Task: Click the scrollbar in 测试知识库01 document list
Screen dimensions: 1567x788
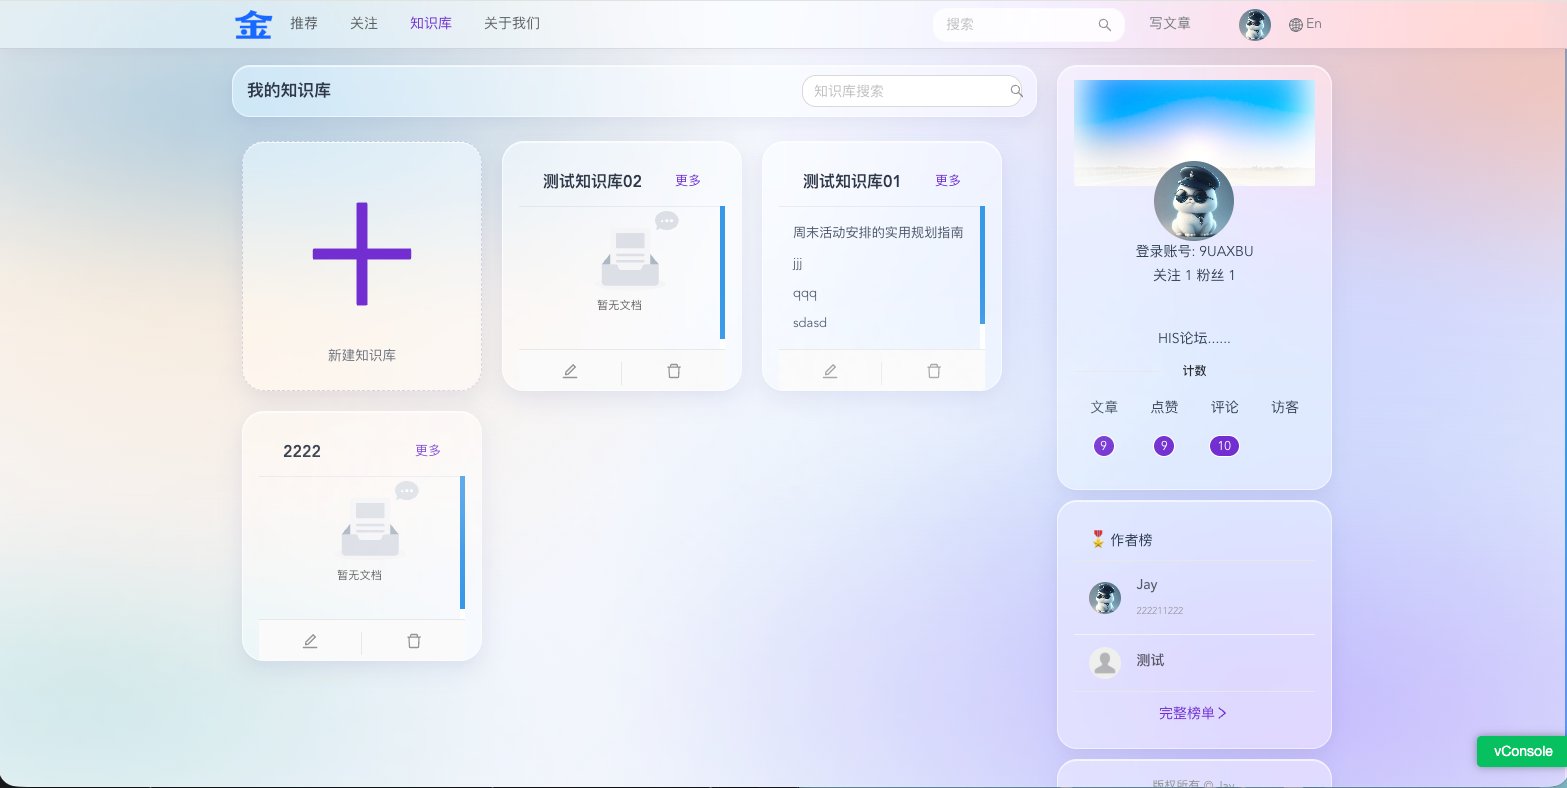Action: (982, 265)
